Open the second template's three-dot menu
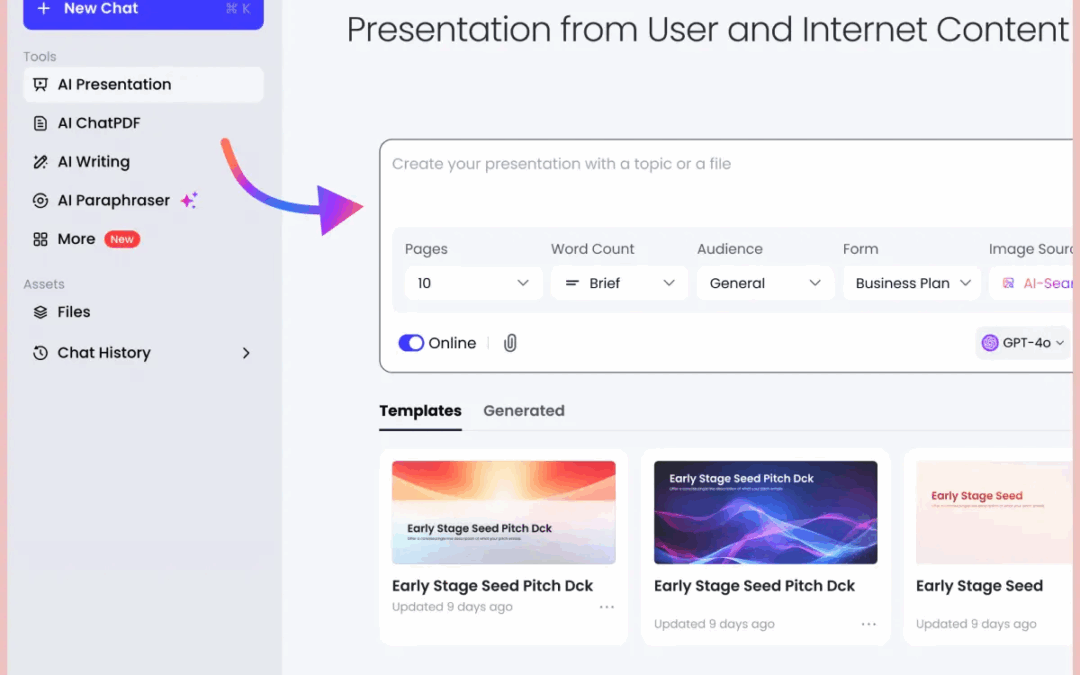1080x675 pixels. [869, 624]
